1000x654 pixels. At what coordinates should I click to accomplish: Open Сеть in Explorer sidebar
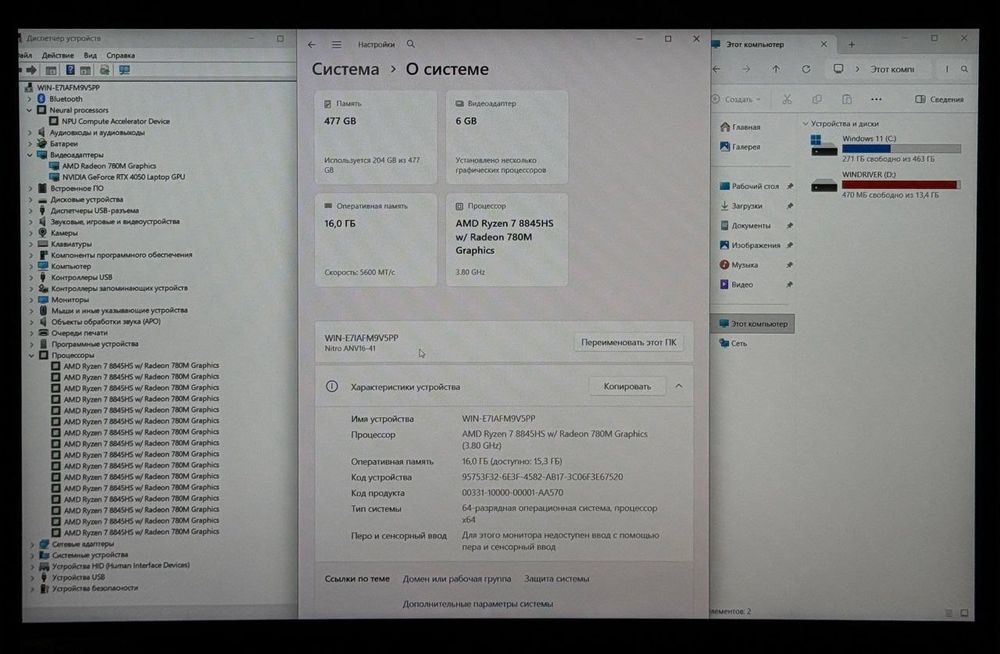pyautogui.click(x=733, y=343)
